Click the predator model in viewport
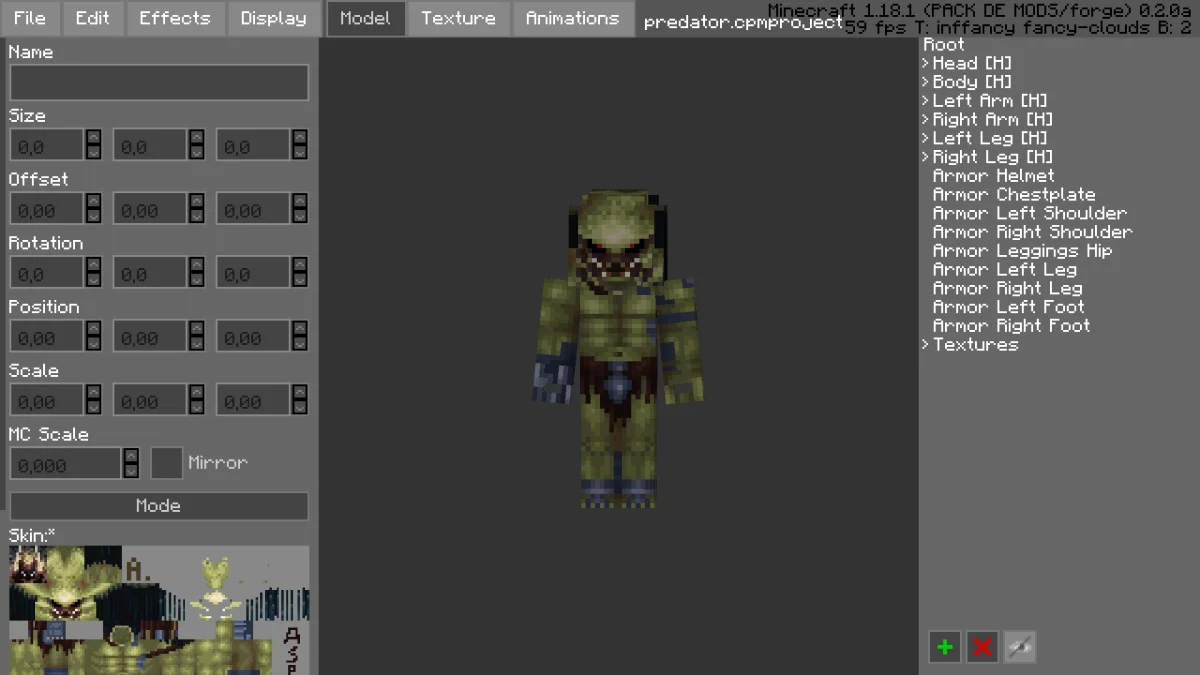The image size is (1200, 675). coord(618,348)
